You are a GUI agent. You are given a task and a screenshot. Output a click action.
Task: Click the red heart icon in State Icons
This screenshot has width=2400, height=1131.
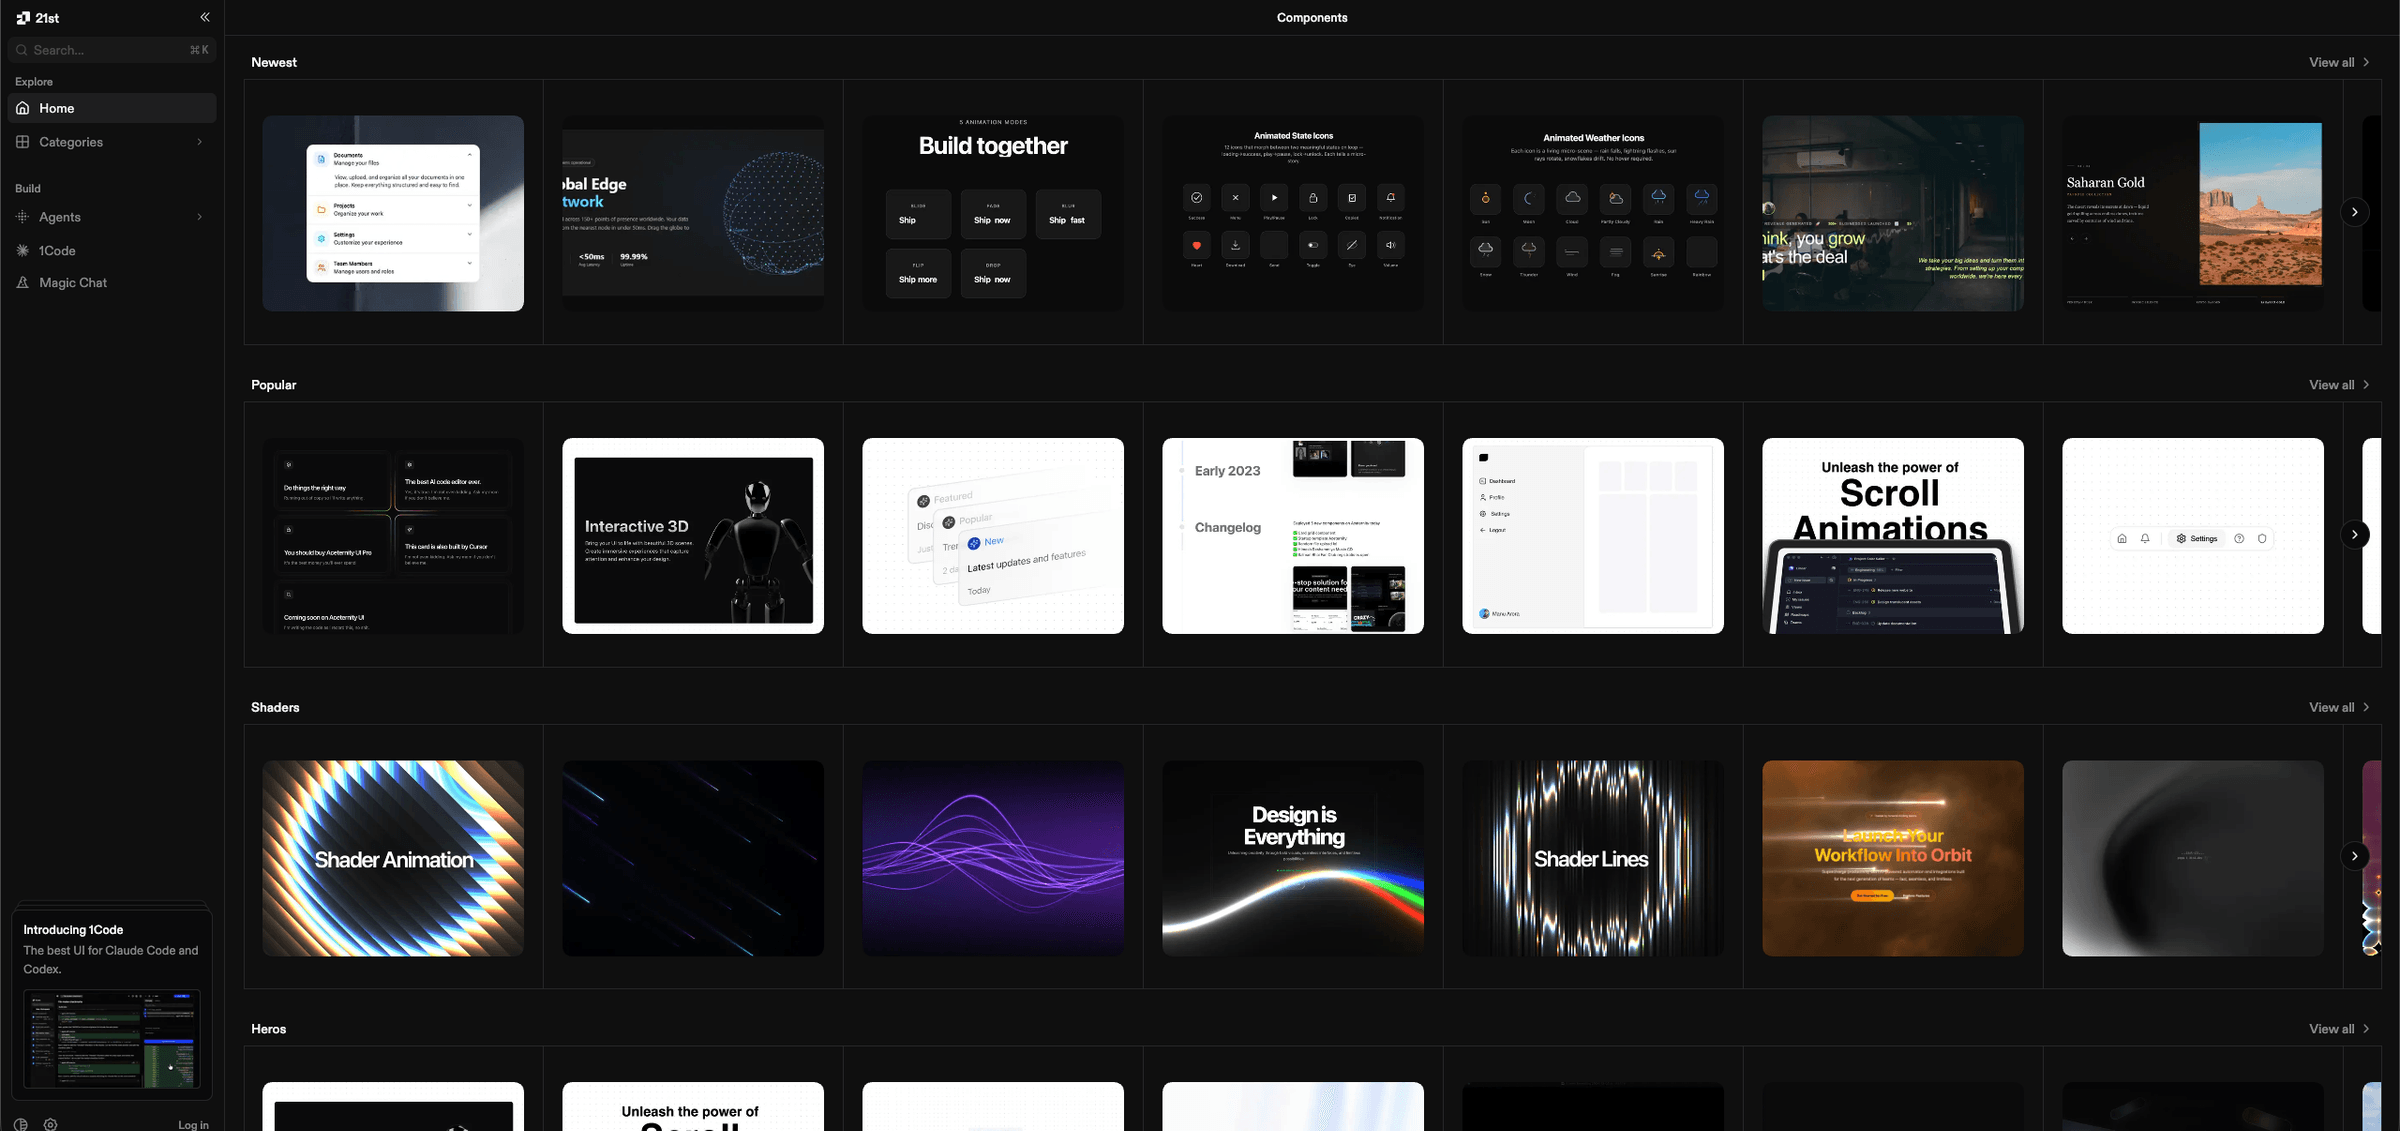1197,245
